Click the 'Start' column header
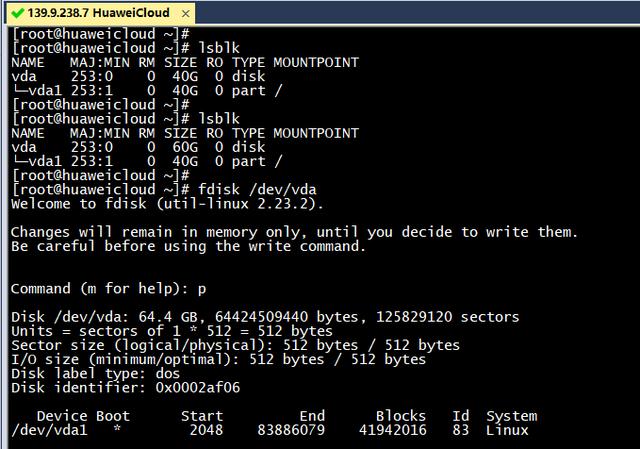The image size is (640, 449). [202, 416]
